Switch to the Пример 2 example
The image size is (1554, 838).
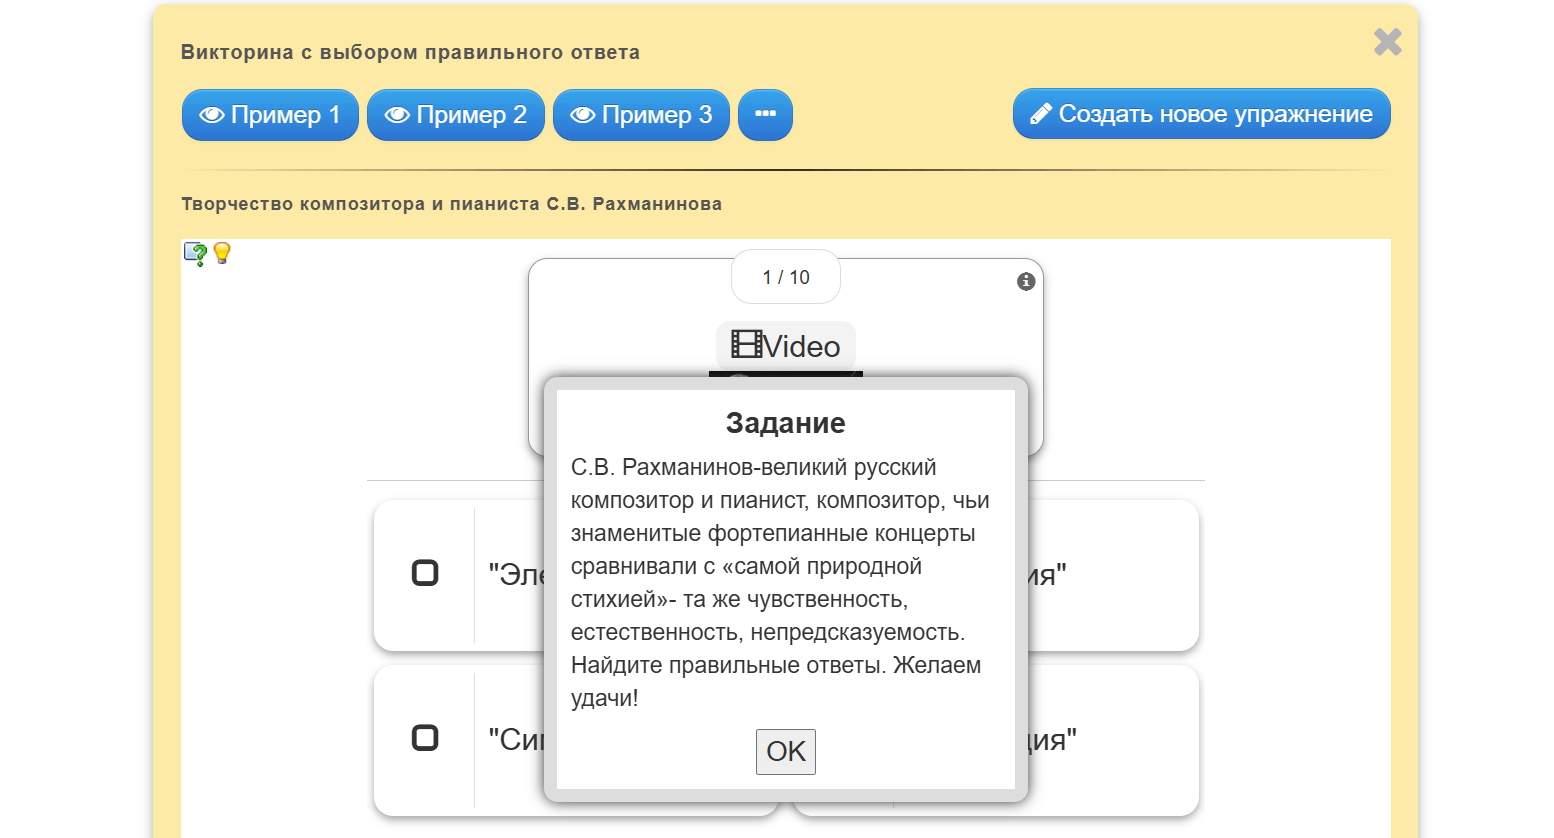(x=455, y=114)
